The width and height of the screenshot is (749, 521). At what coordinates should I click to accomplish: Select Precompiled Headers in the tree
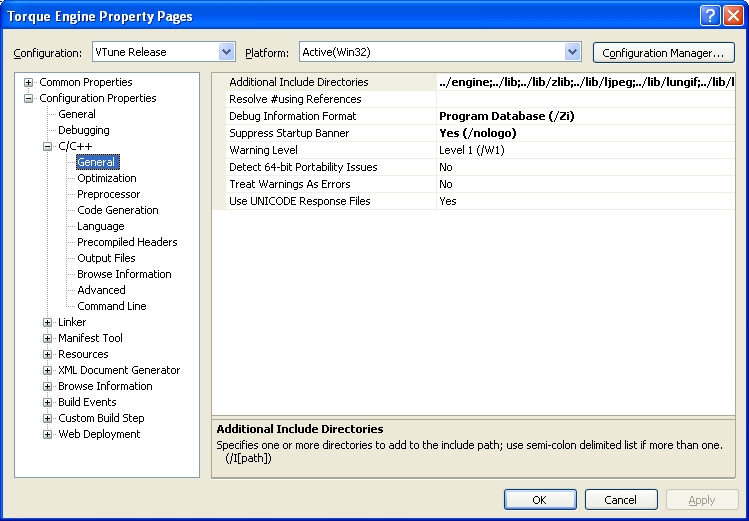pos(127,242)
